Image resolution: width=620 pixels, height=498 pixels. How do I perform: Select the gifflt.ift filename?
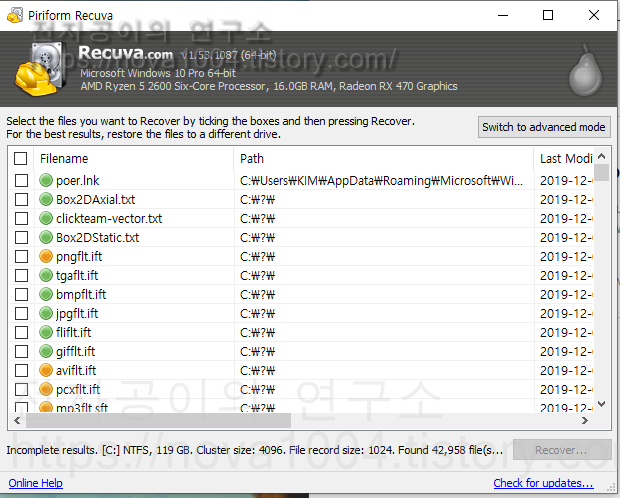75,352
